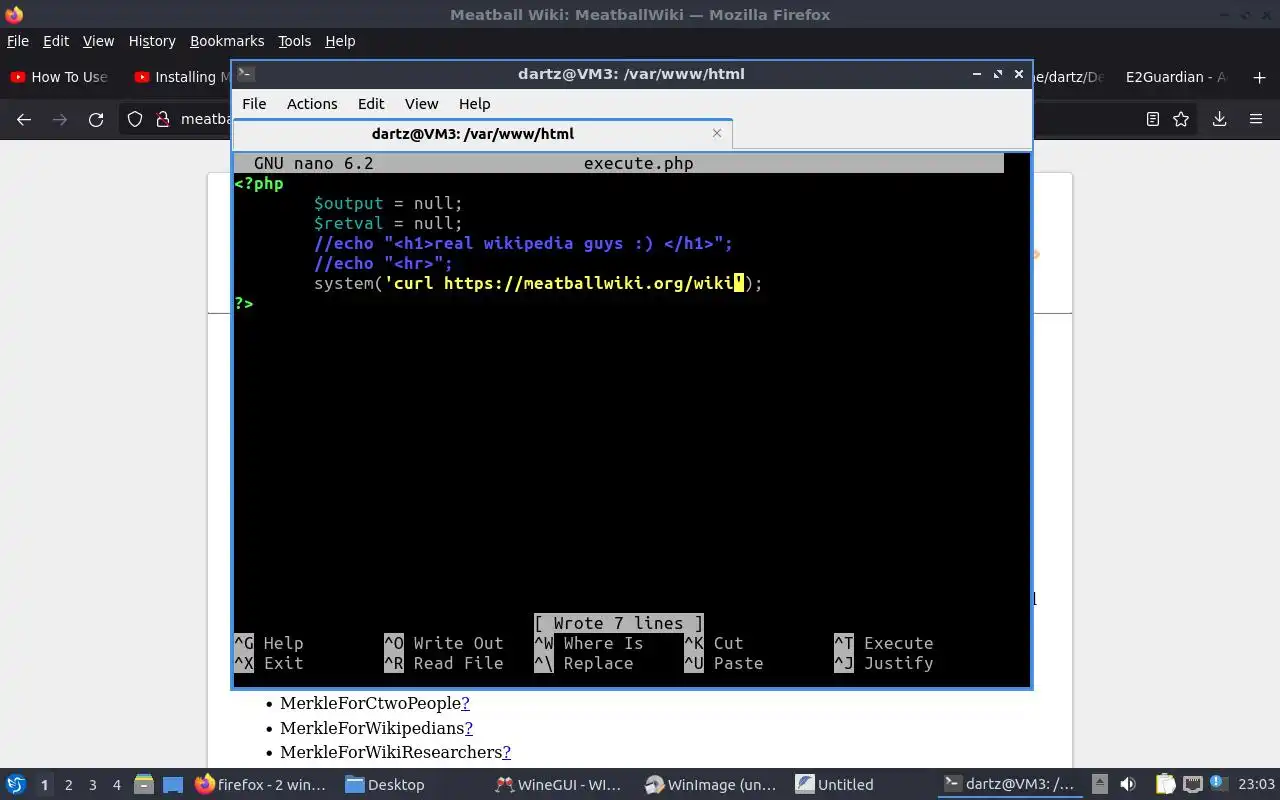Switch to workspace 3
Image resolution: width=1280 pixels, height=800 pixels.
[93, 785]
